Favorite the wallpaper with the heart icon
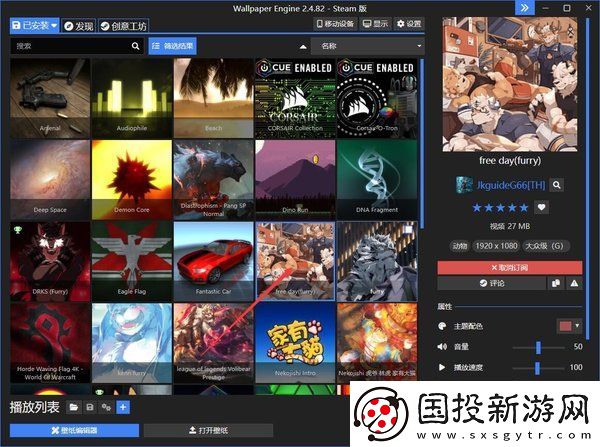 pos(541,207)
